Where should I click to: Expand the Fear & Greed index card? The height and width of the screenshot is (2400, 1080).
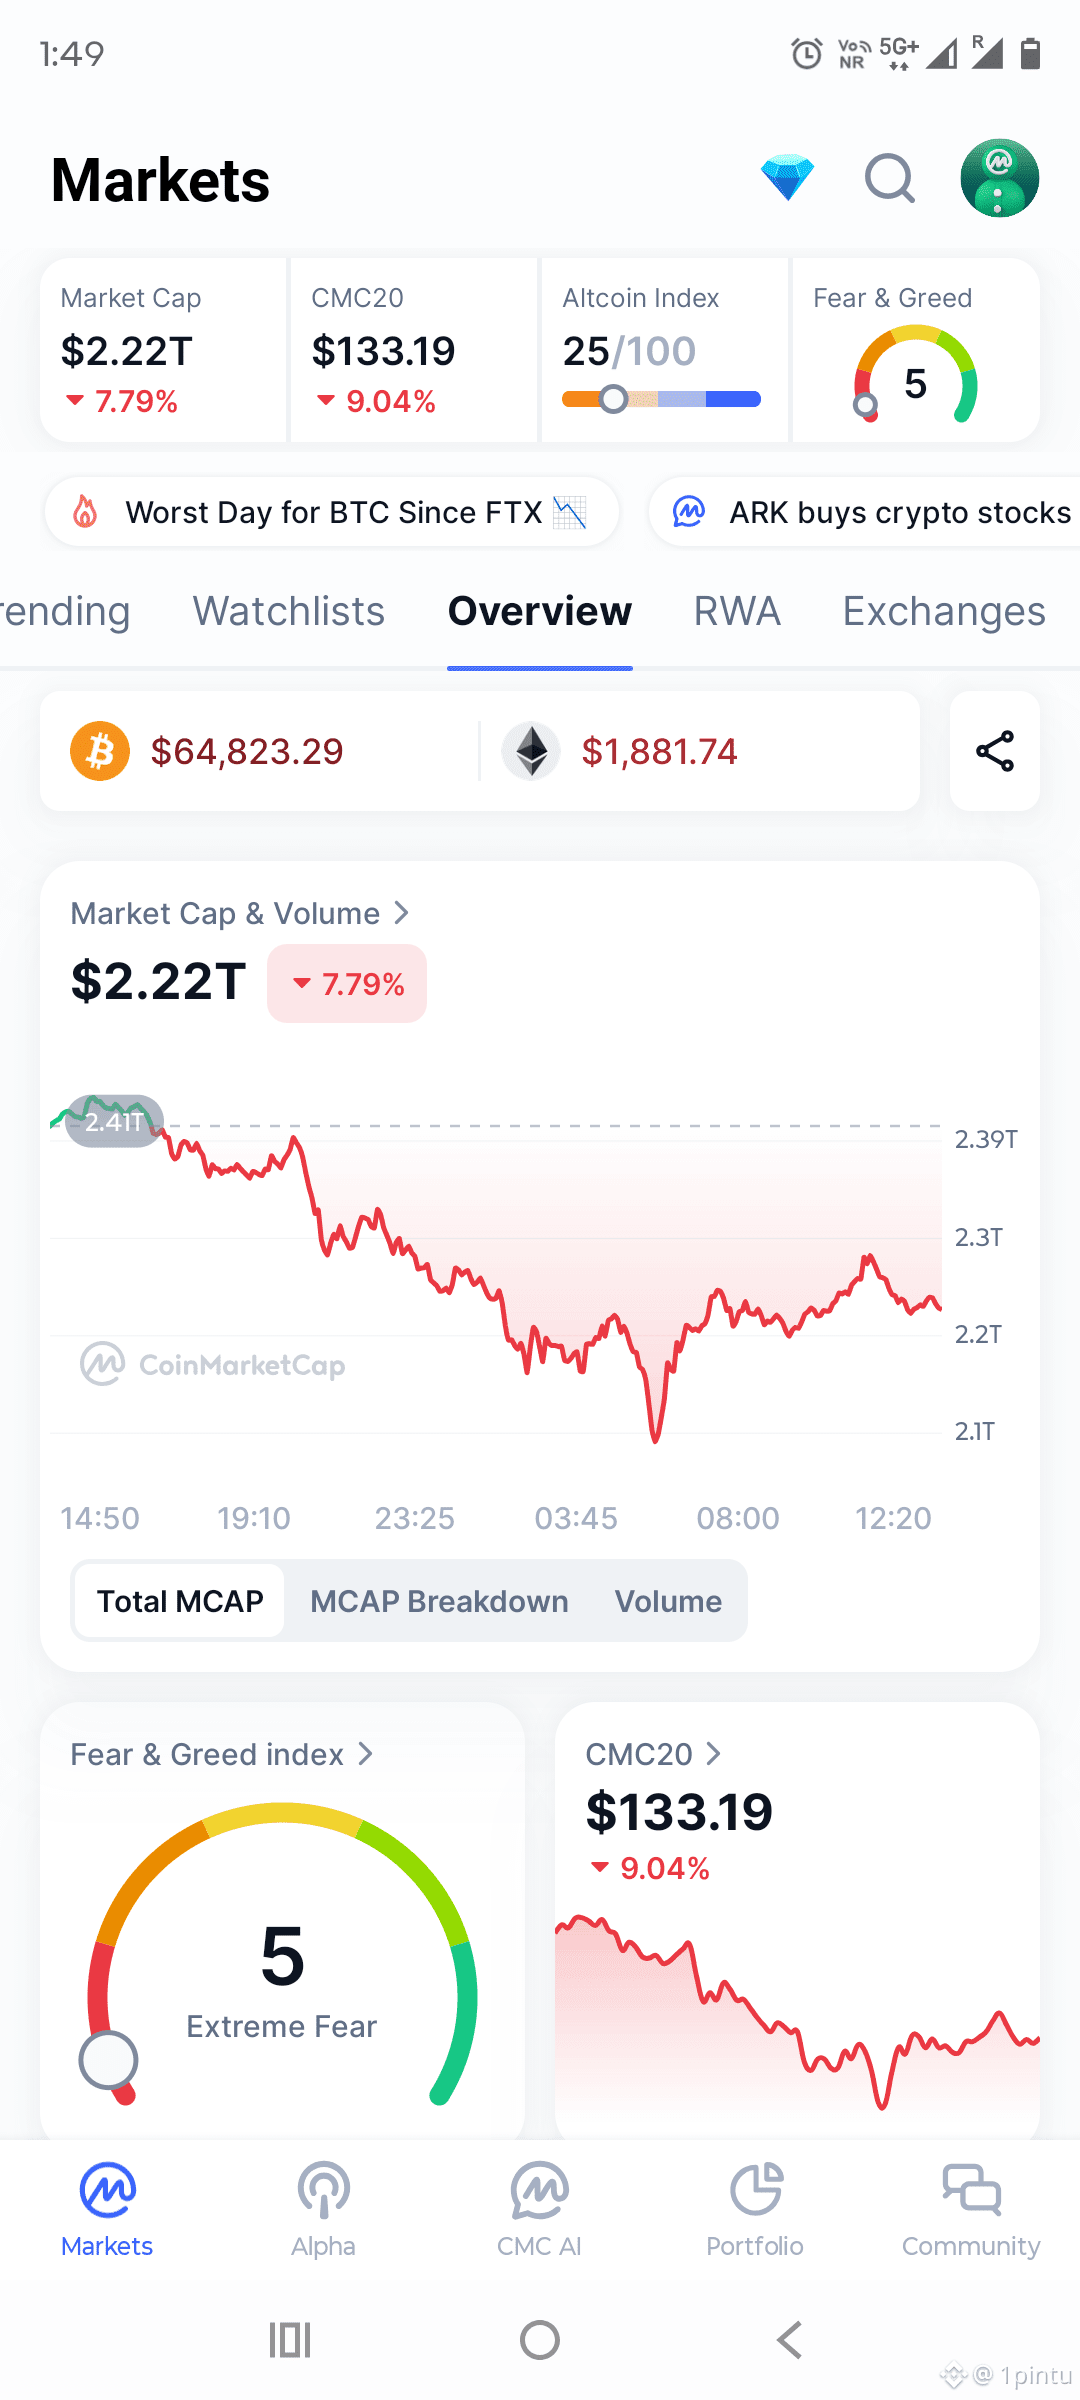click(222, 1754)
